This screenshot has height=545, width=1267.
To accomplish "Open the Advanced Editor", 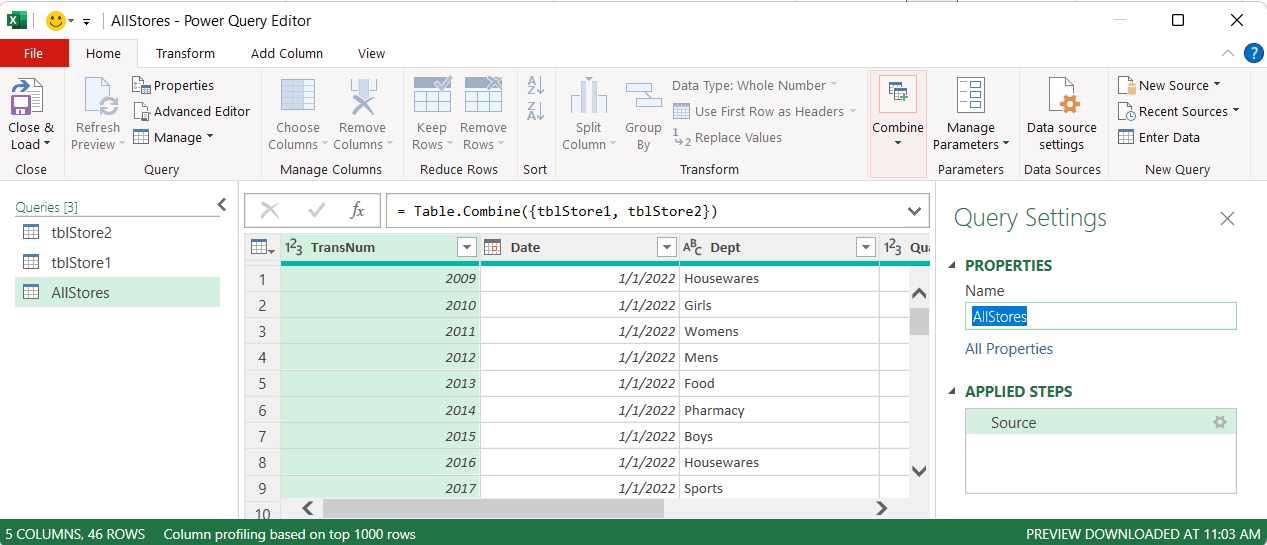I will coord(191,111).
